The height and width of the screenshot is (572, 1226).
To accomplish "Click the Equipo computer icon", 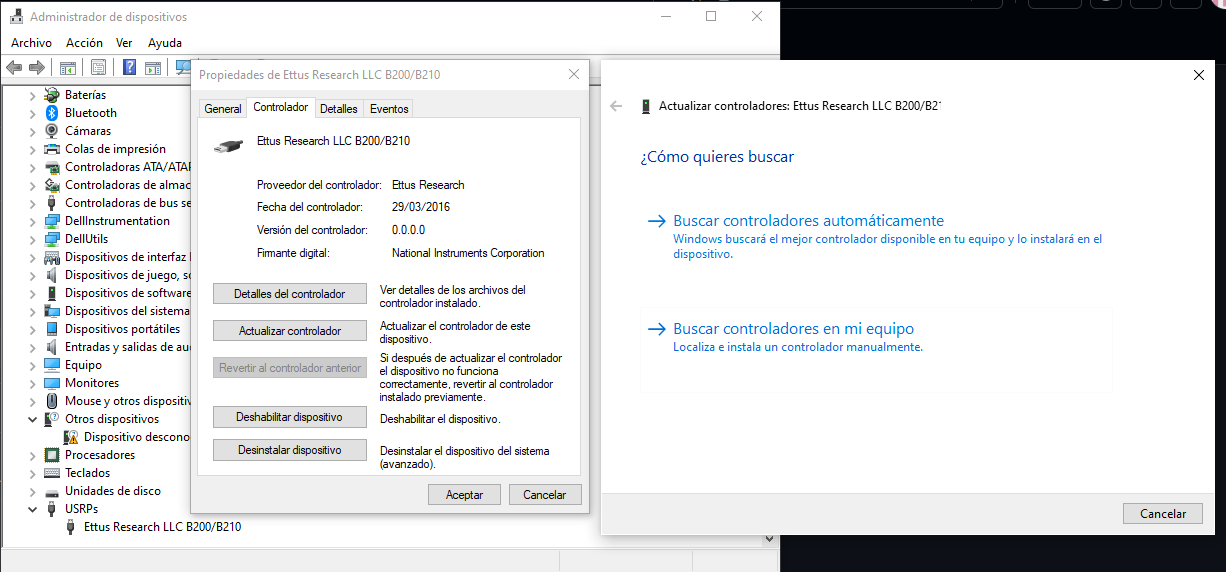I will coord(52,365).
